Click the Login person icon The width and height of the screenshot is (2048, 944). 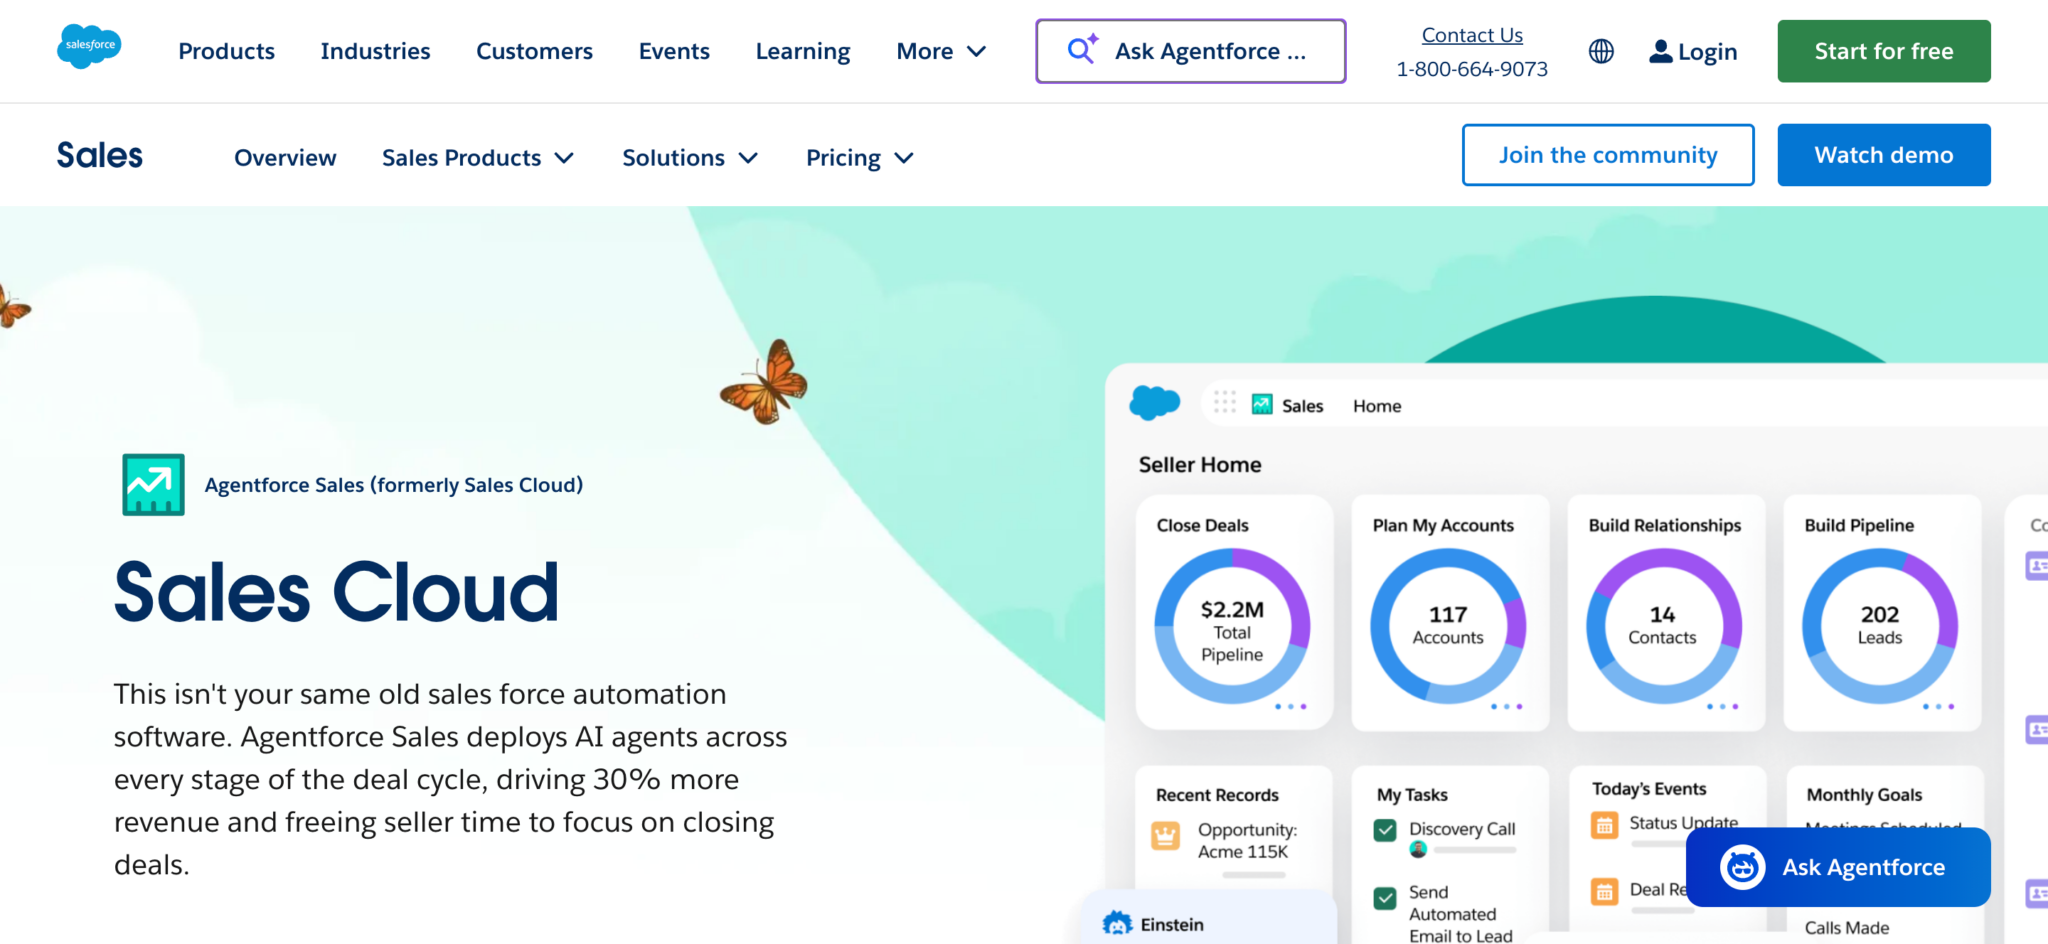[1661, 51]
